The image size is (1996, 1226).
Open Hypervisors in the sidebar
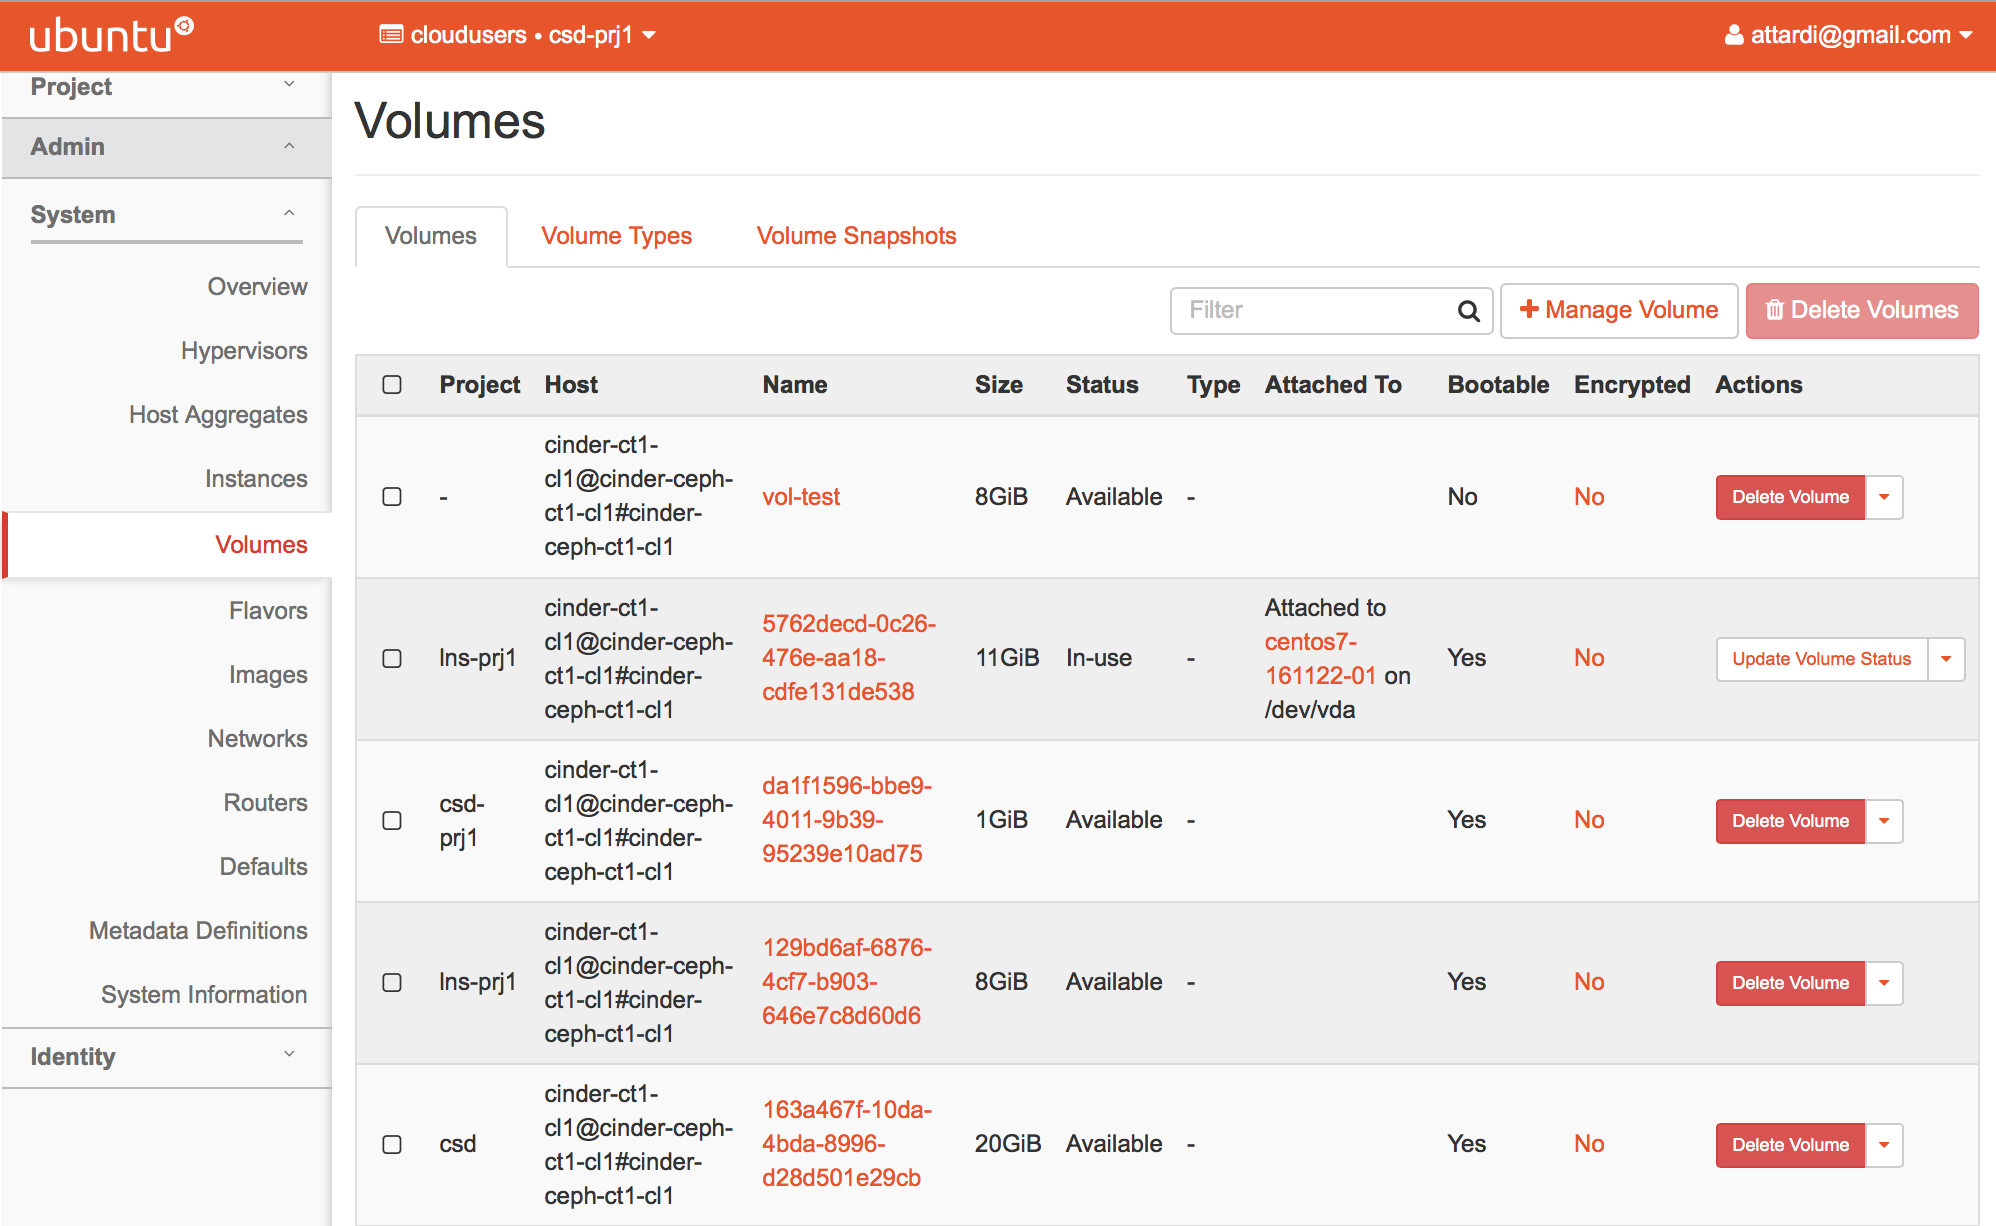(x=244, y=351)
